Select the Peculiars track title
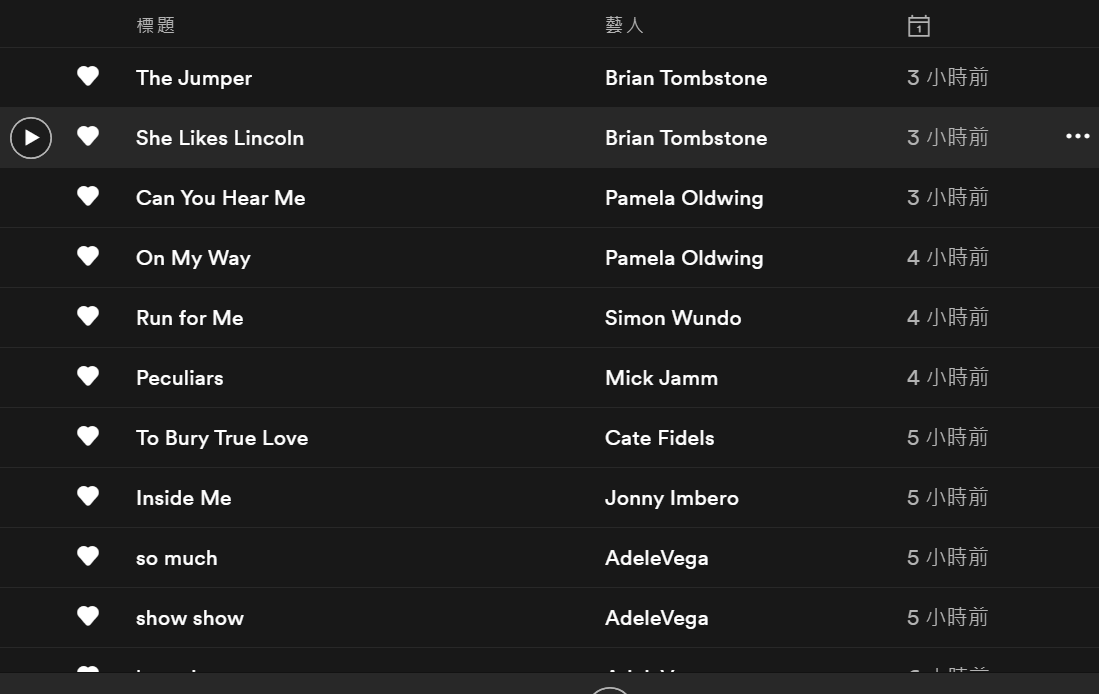 [x=179, y=378]
